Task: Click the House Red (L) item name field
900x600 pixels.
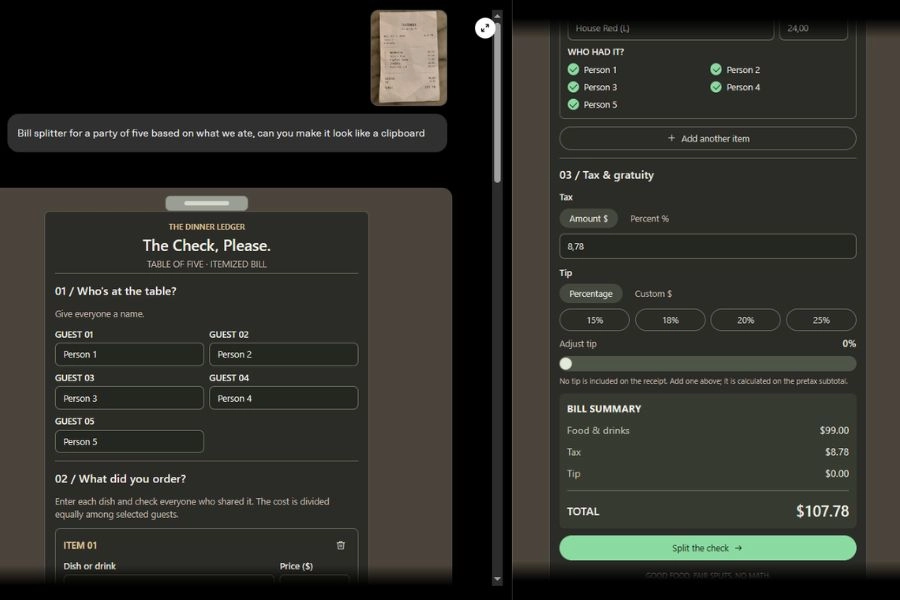Action: click(670, 29)
